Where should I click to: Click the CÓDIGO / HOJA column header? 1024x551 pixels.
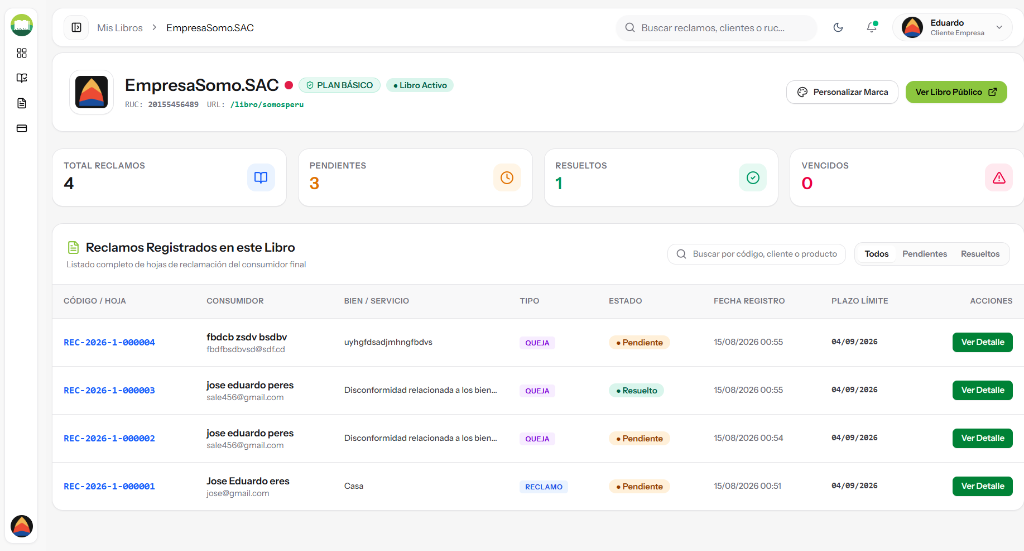coord(95,301)
